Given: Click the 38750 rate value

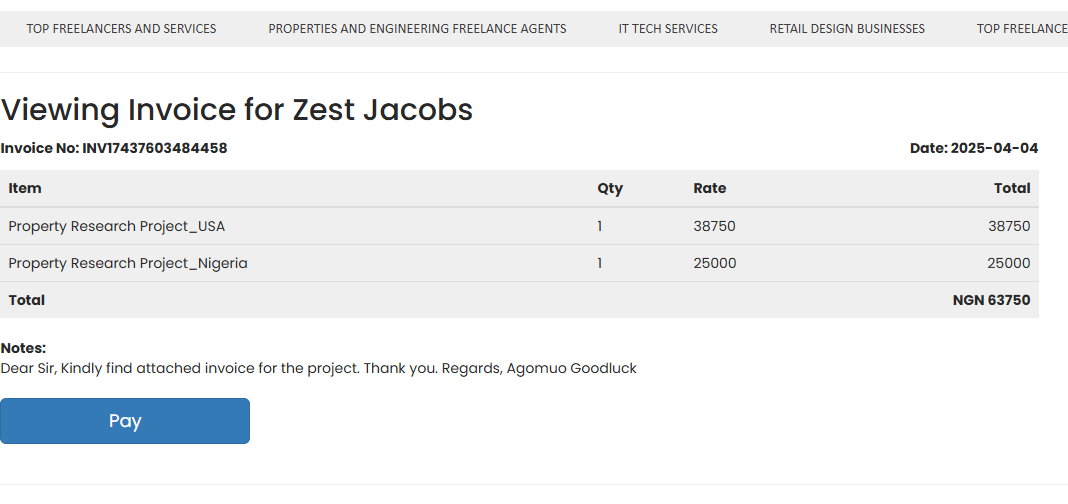Looking at the screenshot, I should (x=714, y=226).
